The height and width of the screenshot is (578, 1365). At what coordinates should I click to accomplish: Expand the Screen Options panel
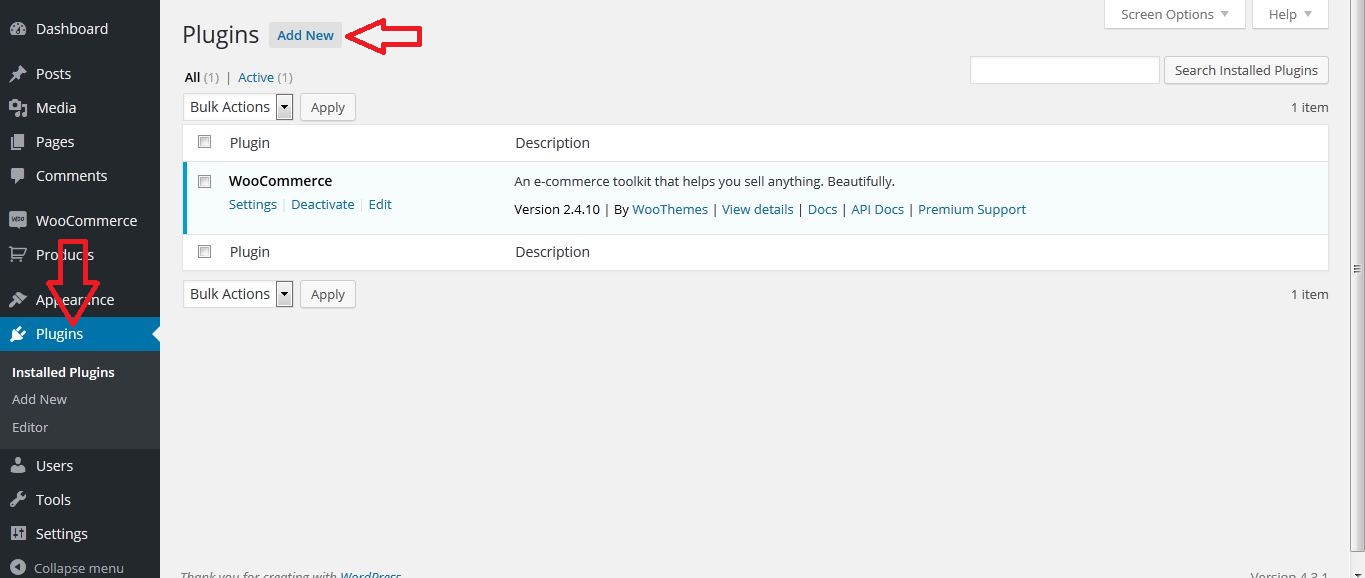point(1175,14)
